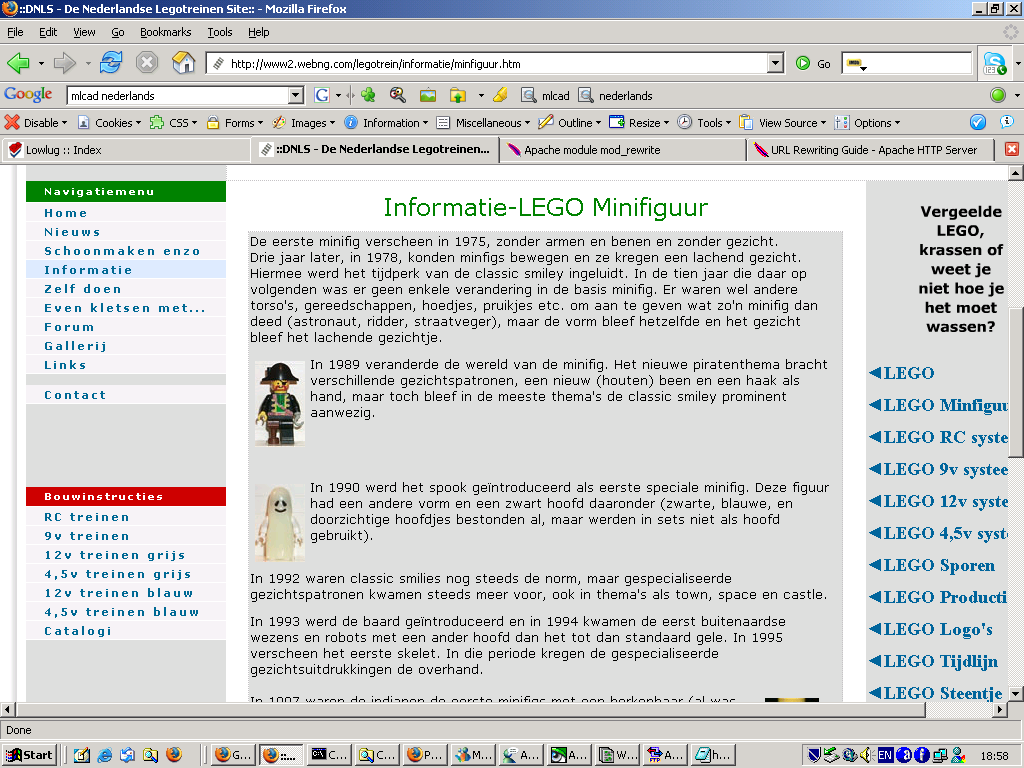Click the magnifier site search icon

[398, 95]
